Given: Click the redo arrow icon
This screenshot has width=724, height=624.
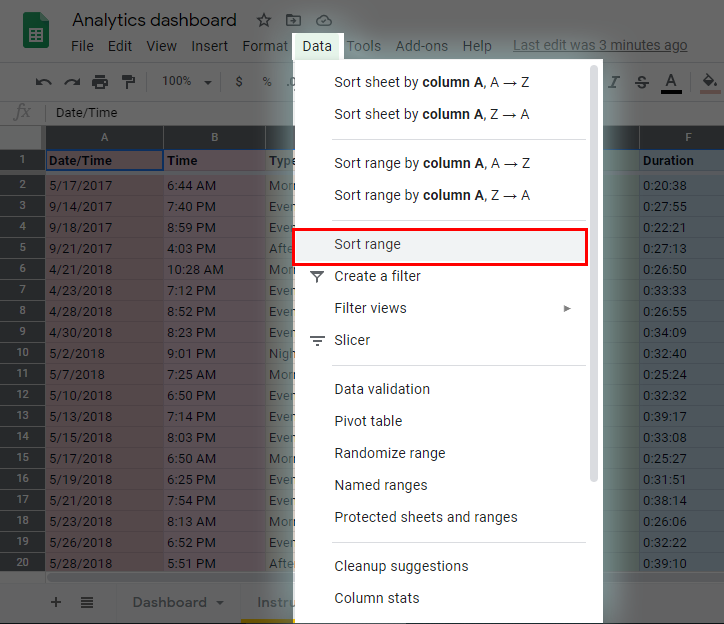Looking at the screenshot, I should 71,82.
